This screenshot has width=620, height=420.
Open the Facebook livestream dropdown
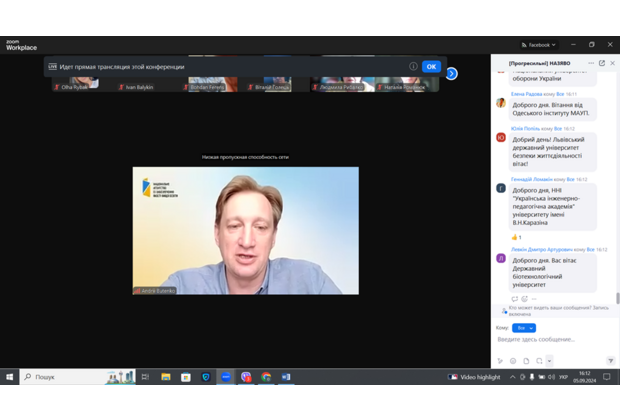click(x=540, y=45)
